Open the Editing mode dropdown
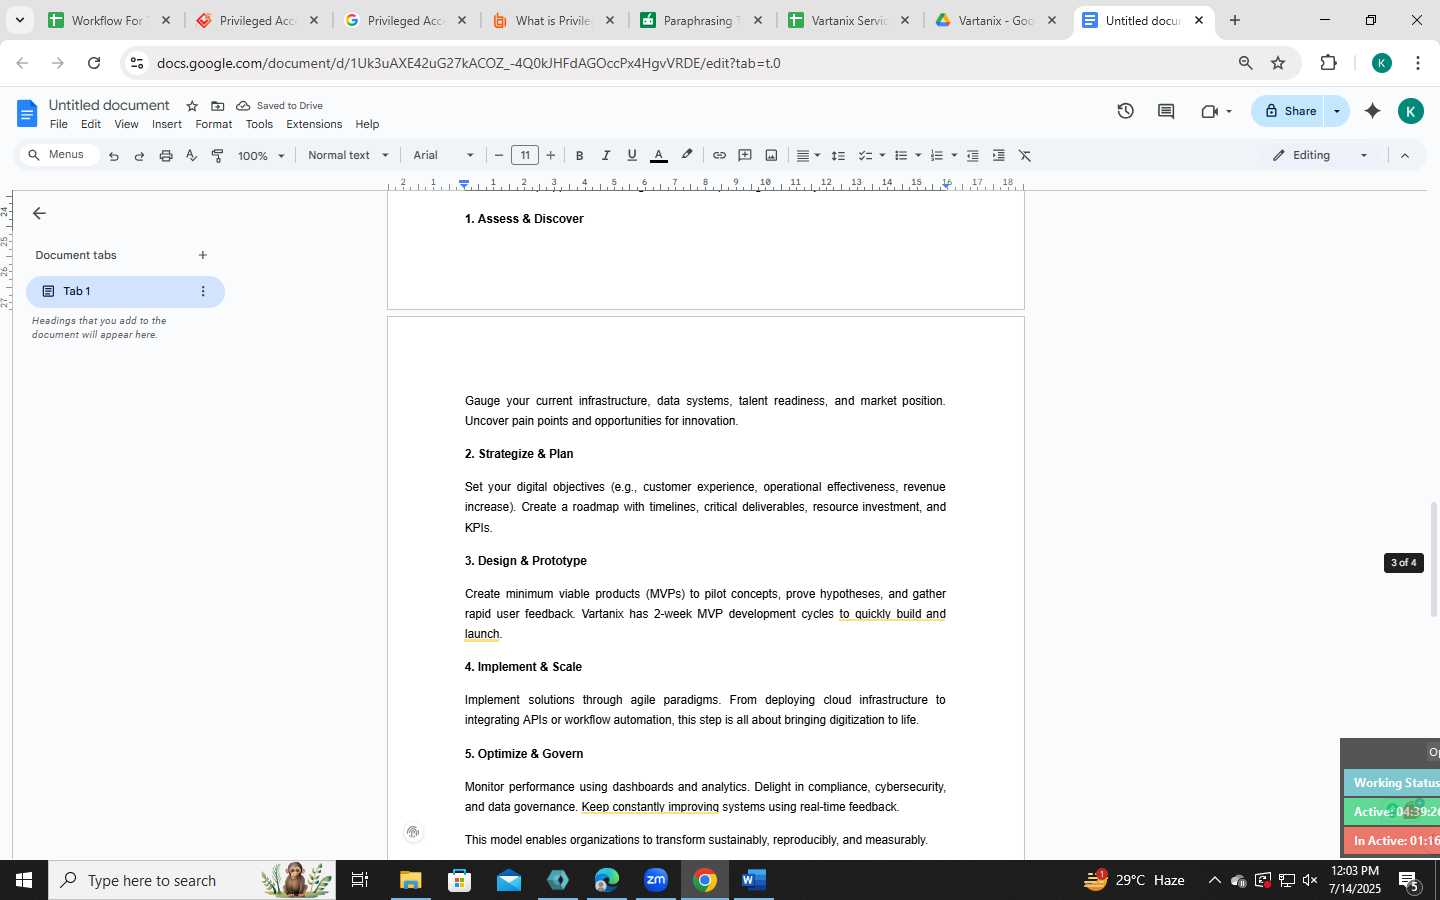This screenshot has height=900, width=1440. pos(1320,156)
